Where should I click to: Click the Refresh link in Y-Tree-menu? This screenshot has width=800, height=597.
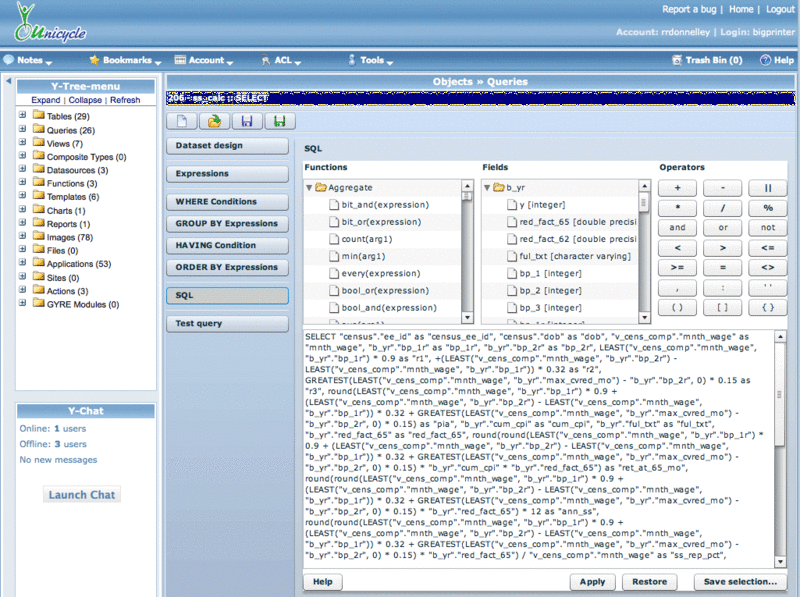point(125,100)
